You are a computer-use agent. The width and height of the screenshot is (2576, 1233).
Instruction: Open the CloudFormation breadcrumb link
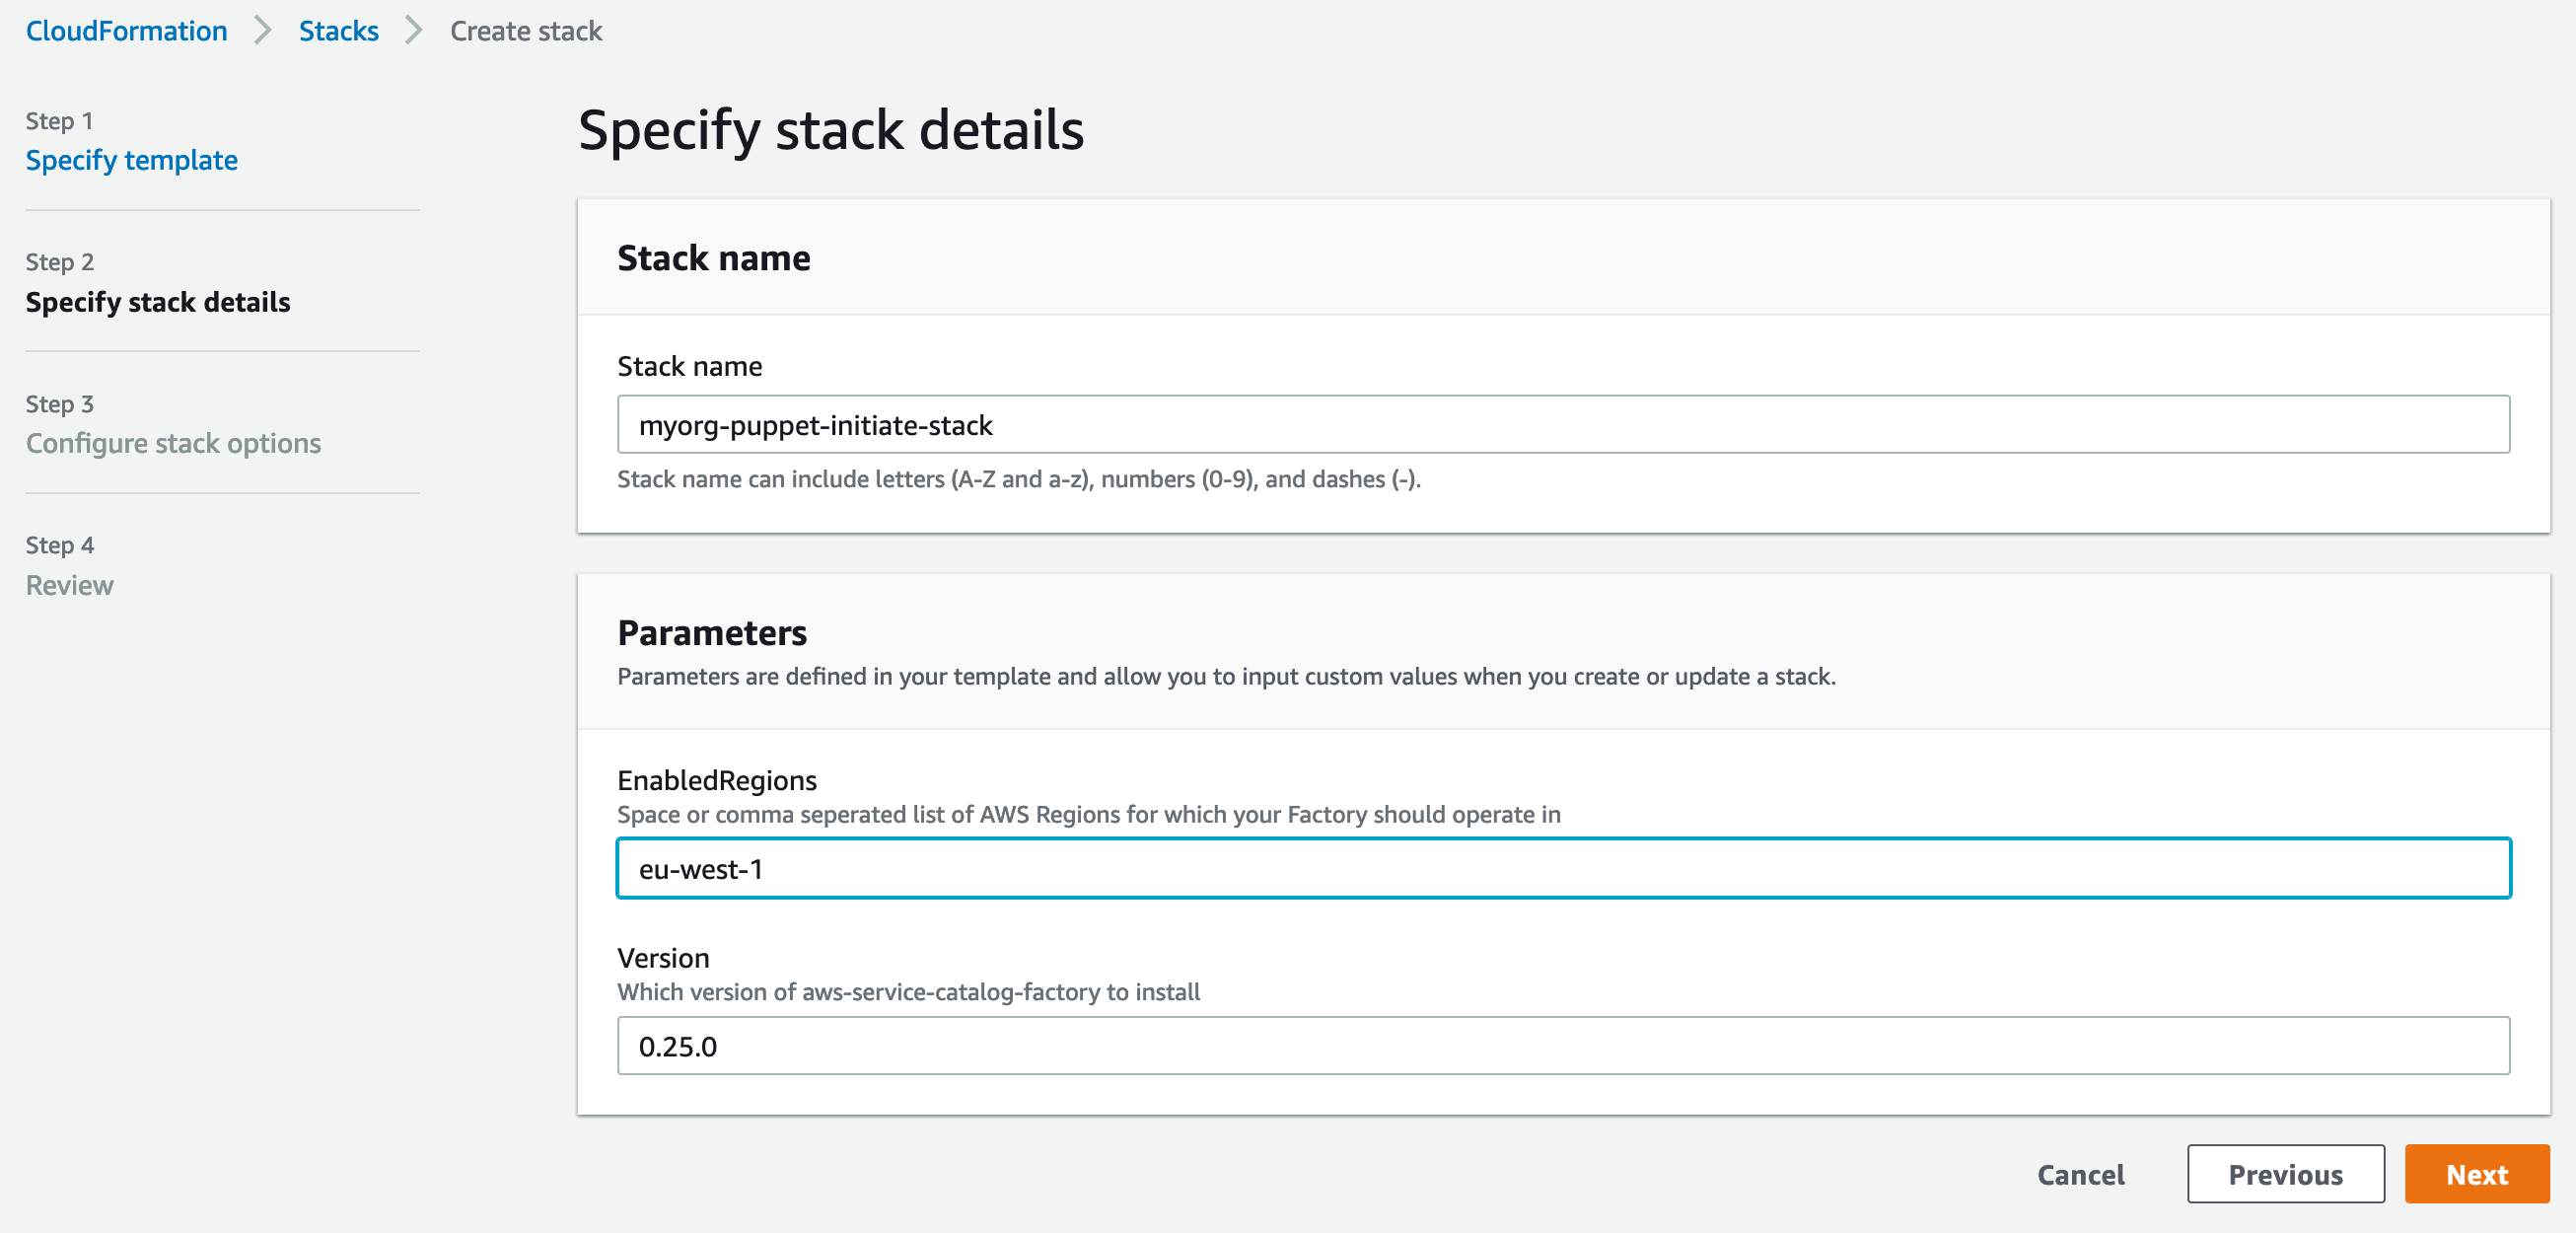pos(126,31)
